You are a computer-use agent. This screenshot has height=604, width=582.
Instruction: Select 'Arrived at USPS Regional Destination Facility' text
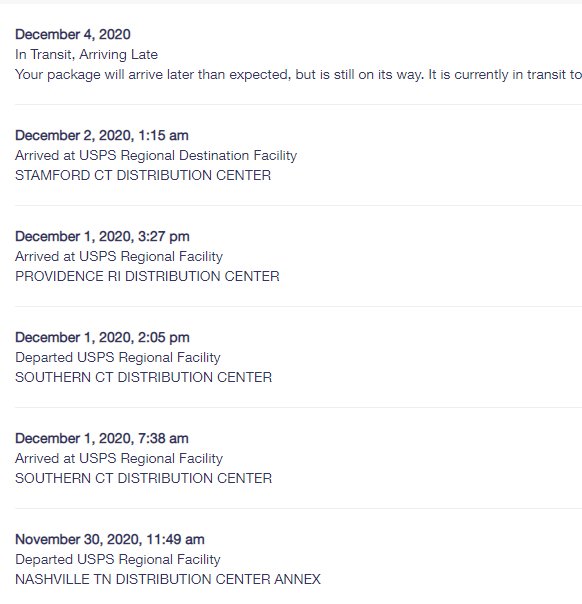156,156
